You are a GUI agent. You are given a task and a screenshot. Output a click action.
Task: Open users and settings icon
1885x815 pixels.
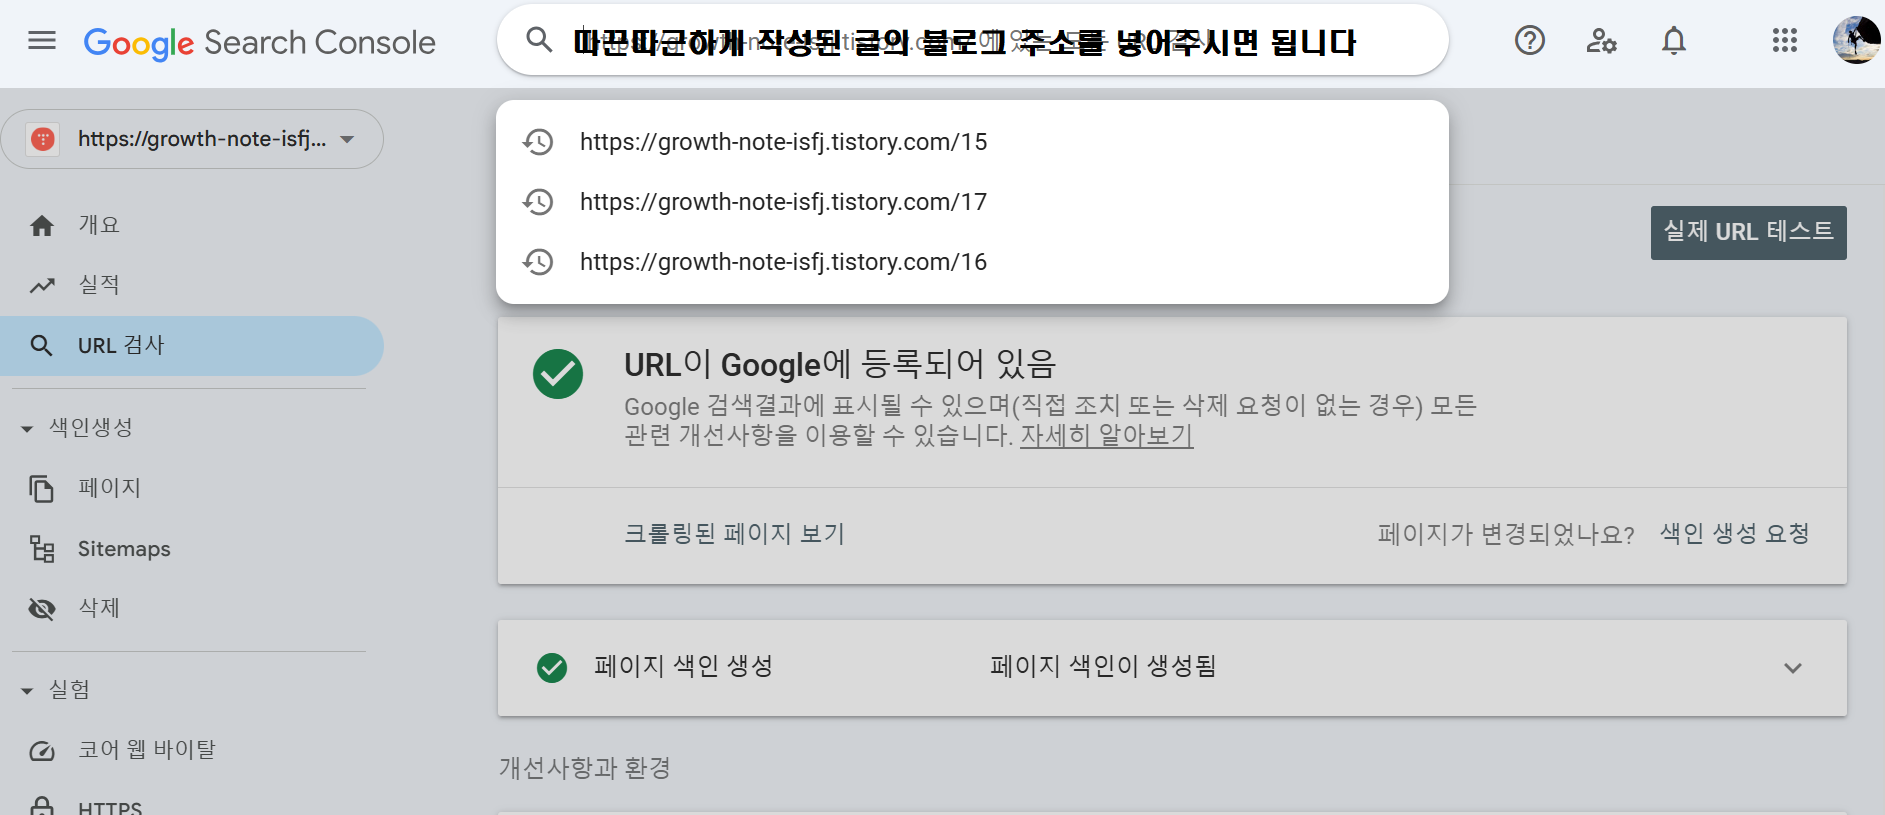(1602, 41)
